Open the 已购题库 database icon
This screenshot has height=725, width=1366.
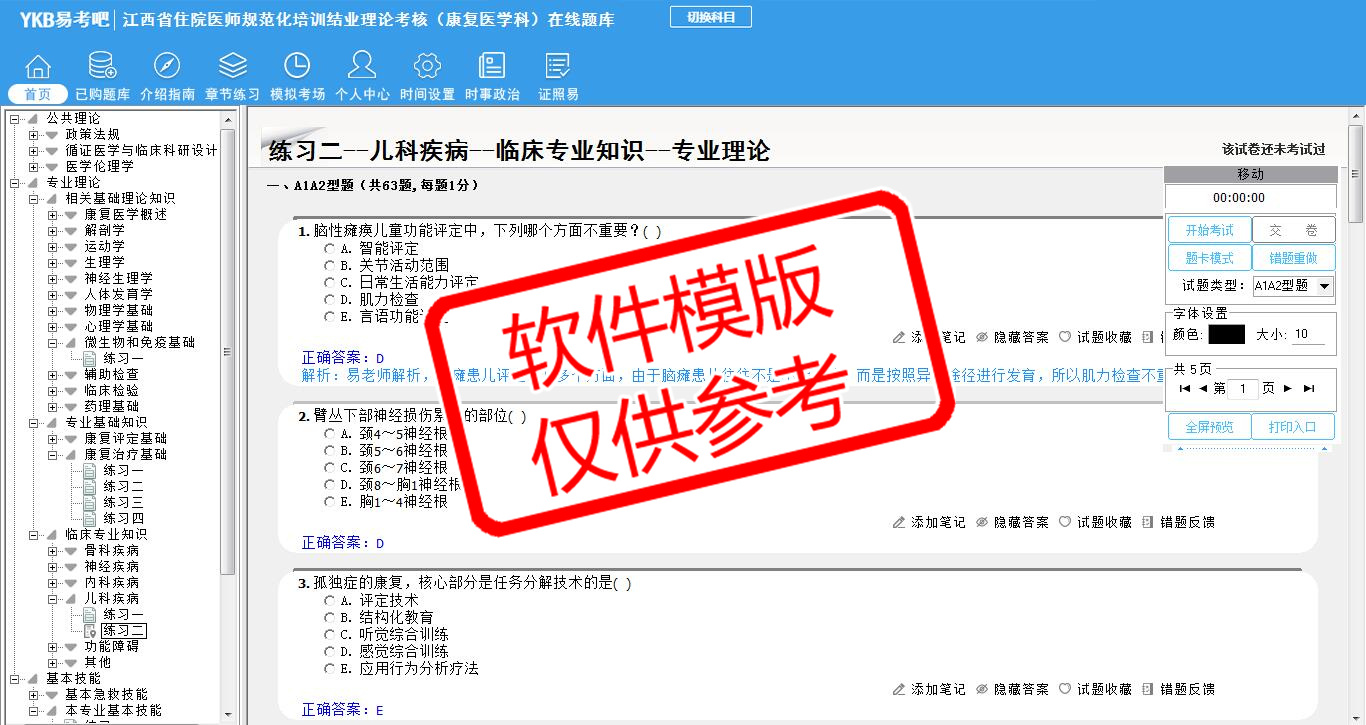[102, 67]
